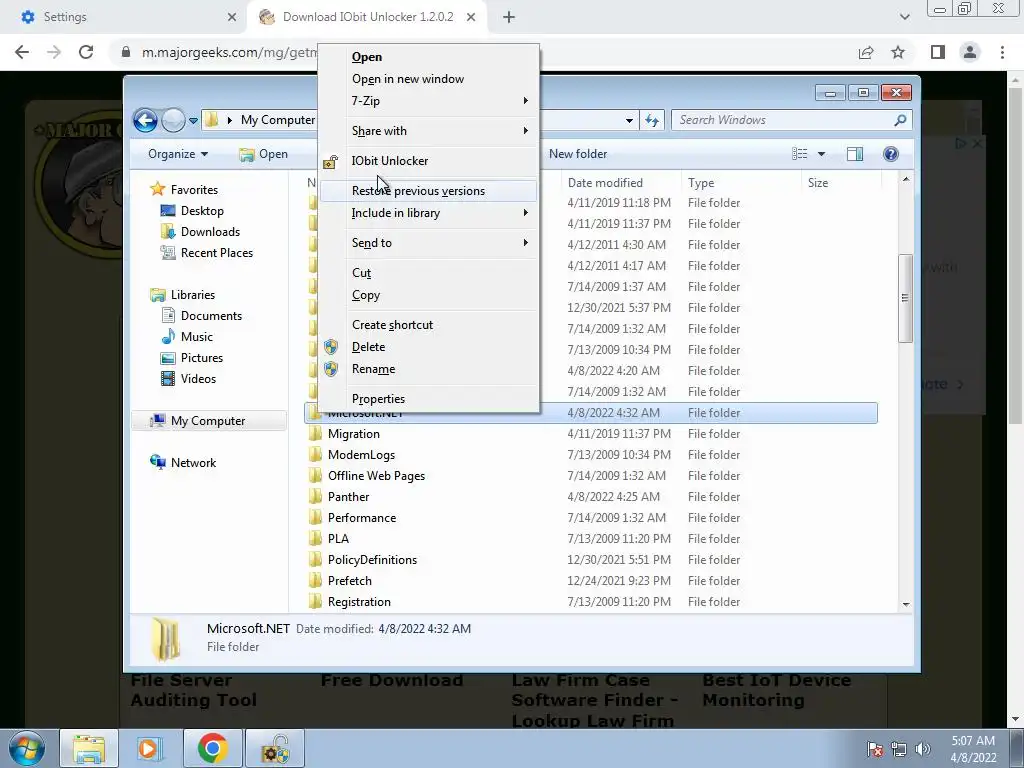Open address bar history dropdown

click(x=629, y=120)
